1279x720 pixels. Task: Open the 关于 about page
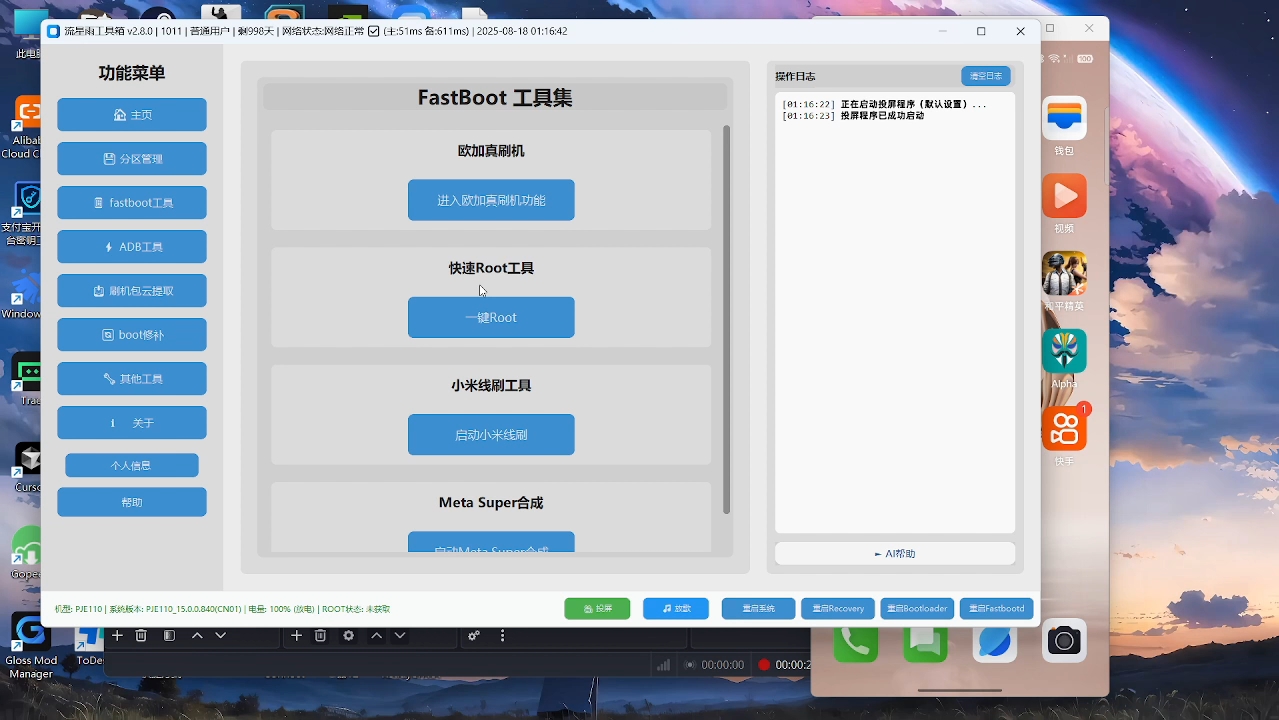coord(132,423)
